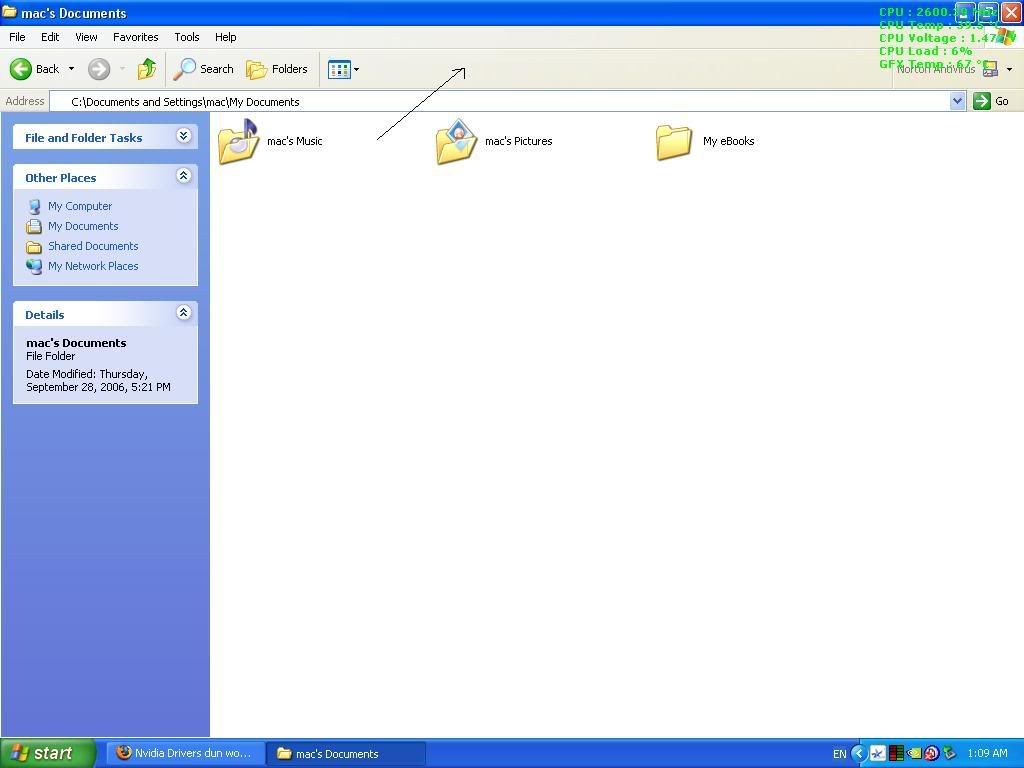Open the File menu
This screenshot has height=768, width=1024.
[x=17, y=37]
